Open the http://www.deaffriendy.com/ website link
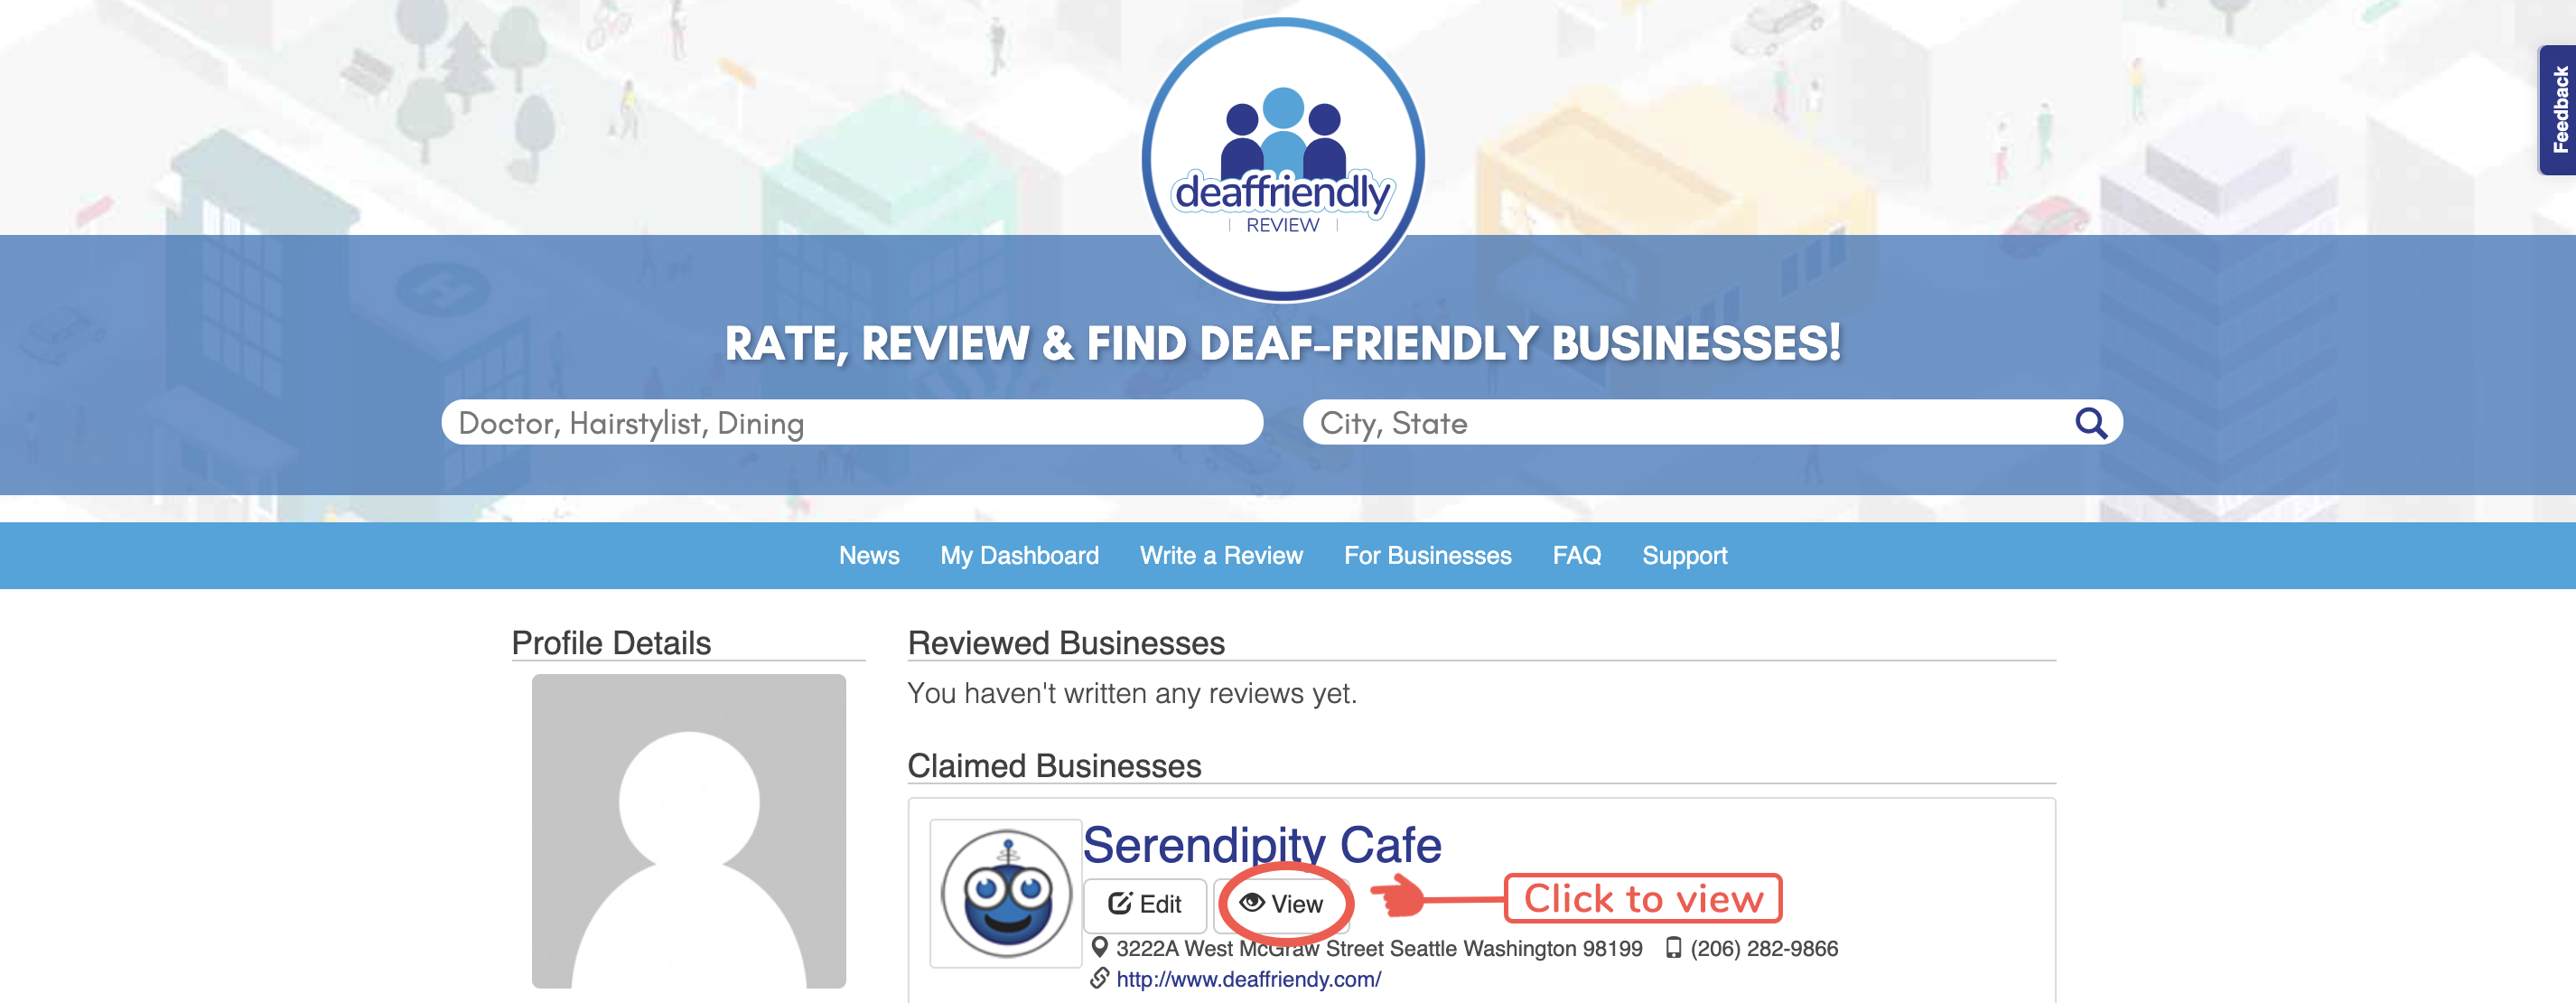Screen dimensions: 2576x1003 coord(1248,979)
